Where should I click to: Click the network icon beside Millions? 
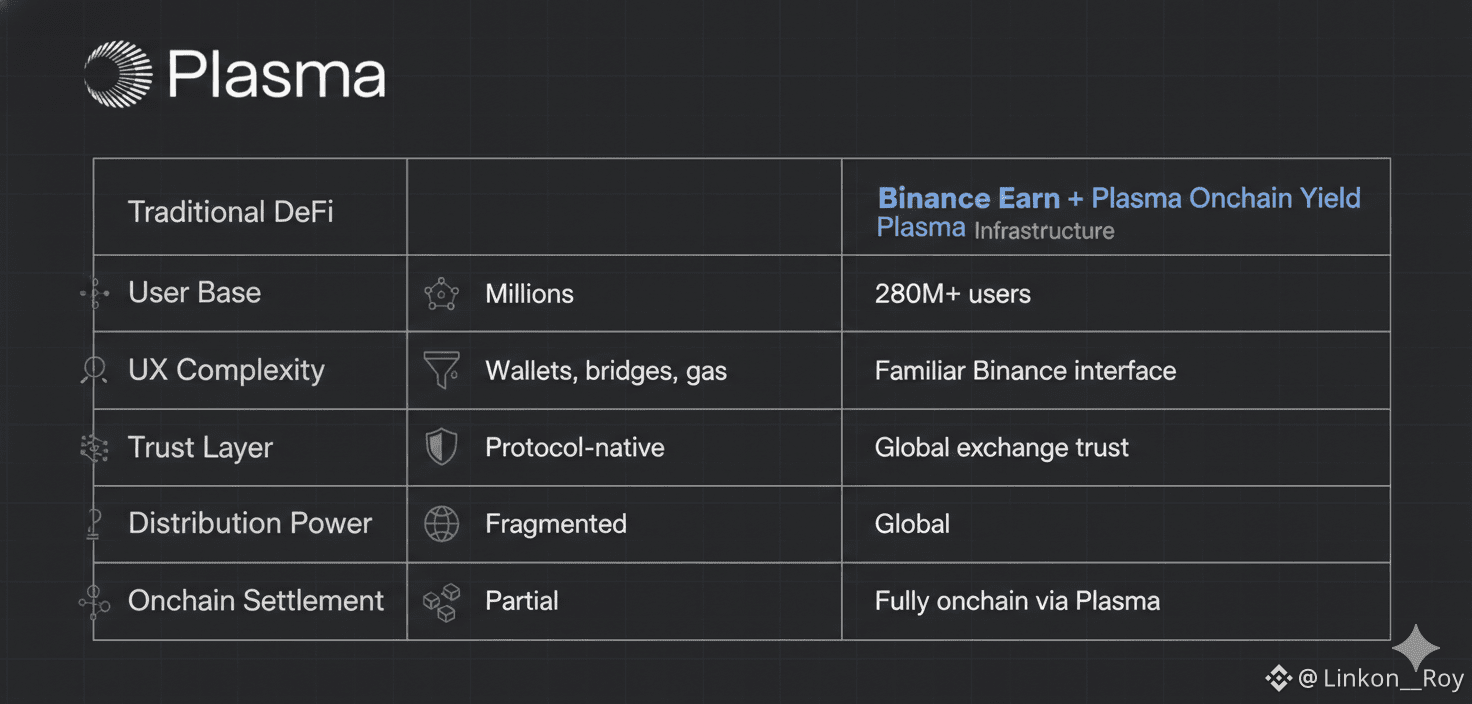click(x=441, y=294)
